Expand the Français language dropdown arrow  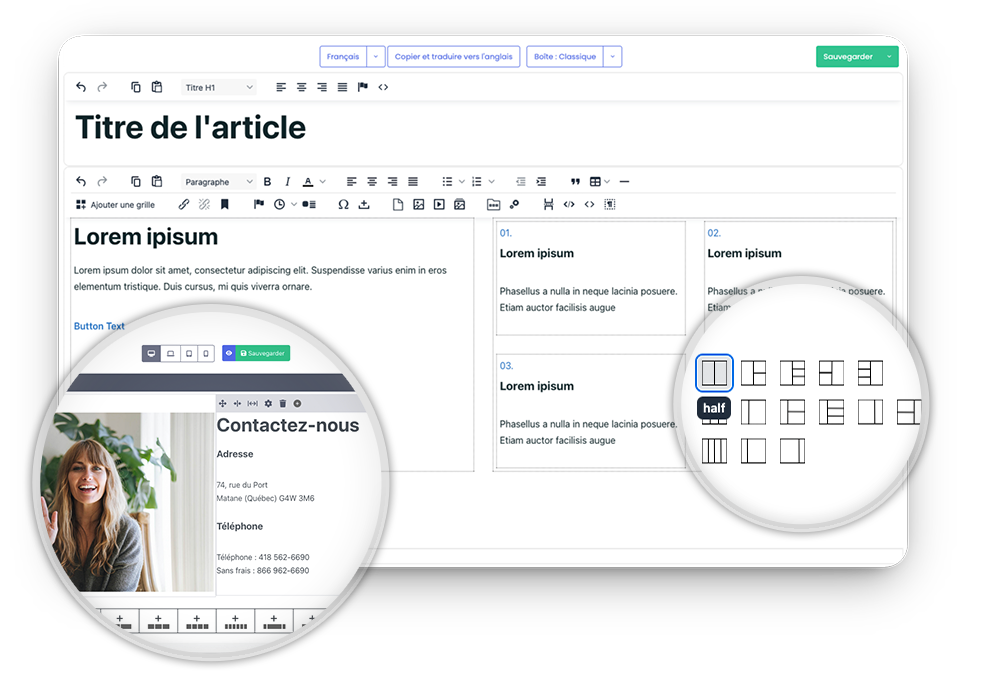click(x=375, y=57)
